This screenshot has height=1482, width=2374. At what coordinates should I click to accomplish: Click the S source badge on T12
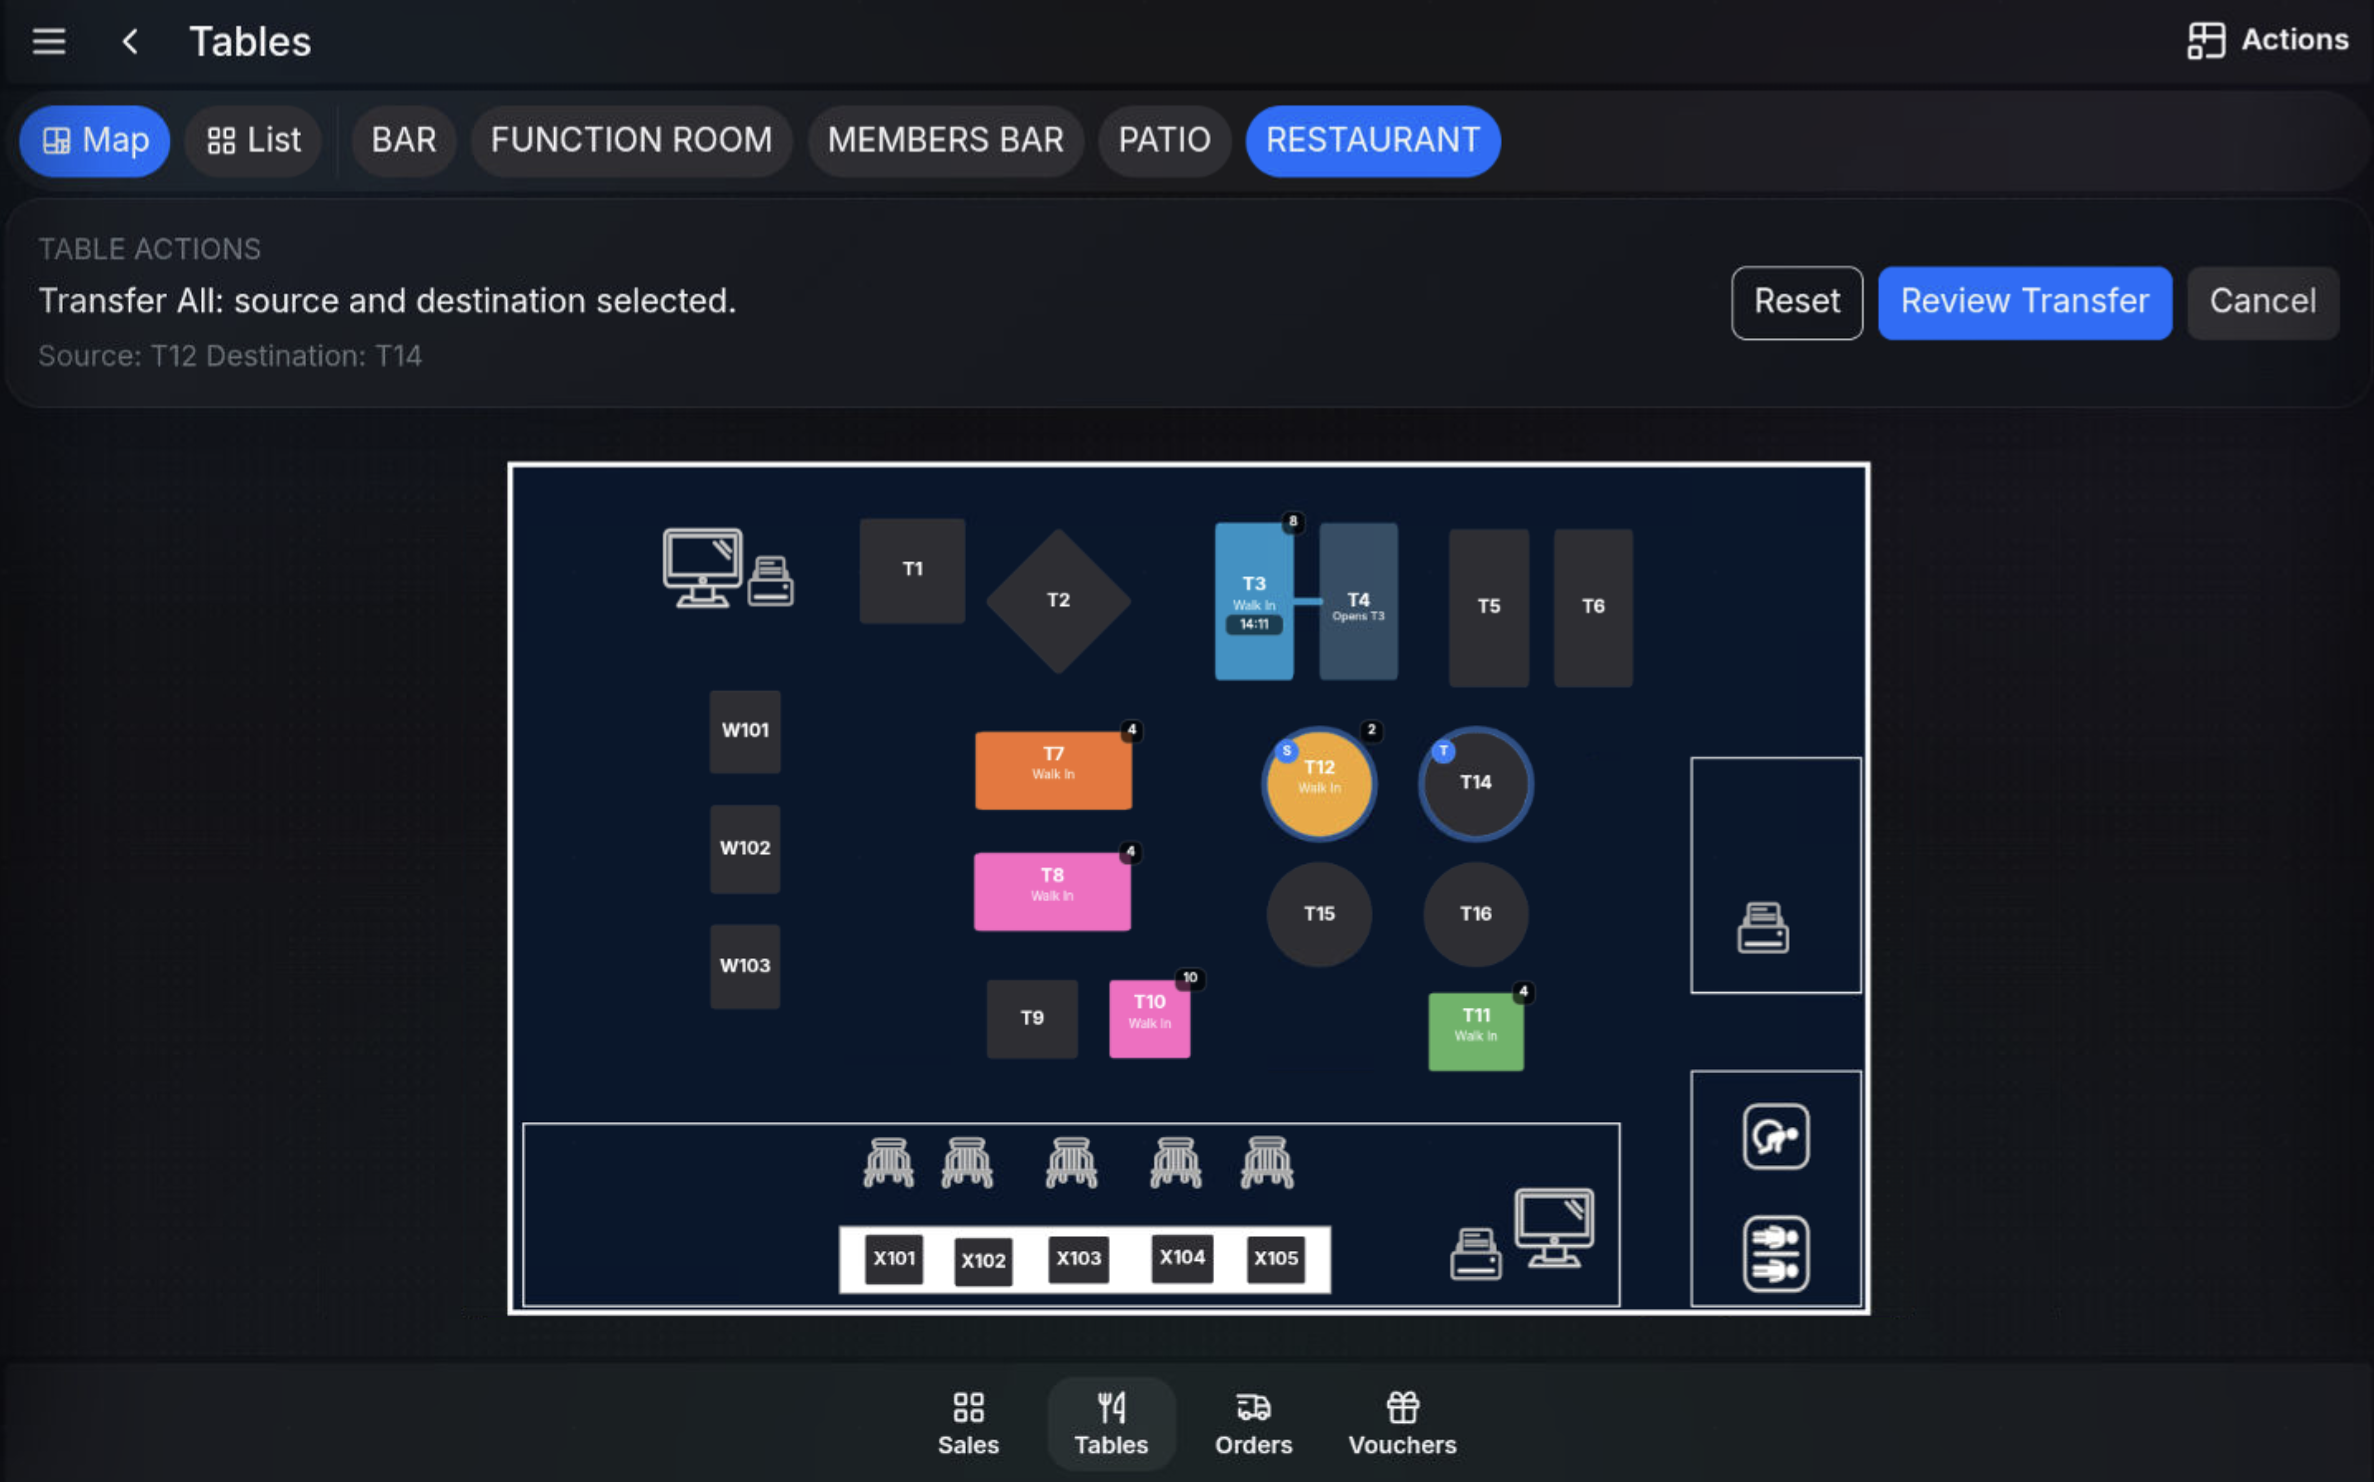(1286, 750)
